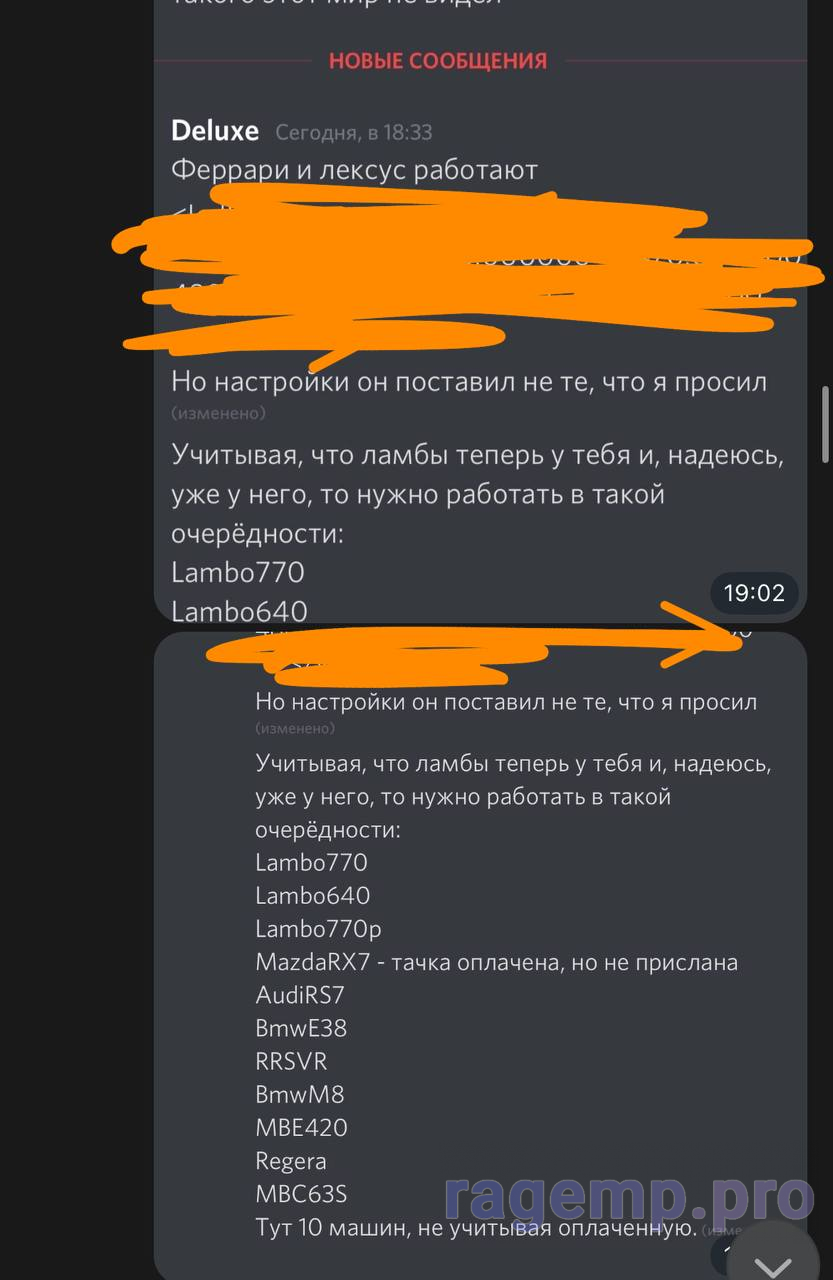833x1280 pixels.
Task: Select the MBE420 list entry
Action: click(301, 1127)
